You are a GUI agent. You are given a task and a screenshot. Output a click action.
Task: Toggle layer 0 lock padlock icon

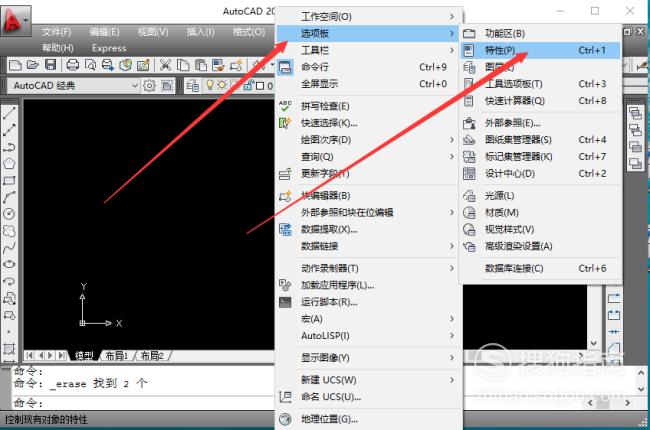(248, 85)
